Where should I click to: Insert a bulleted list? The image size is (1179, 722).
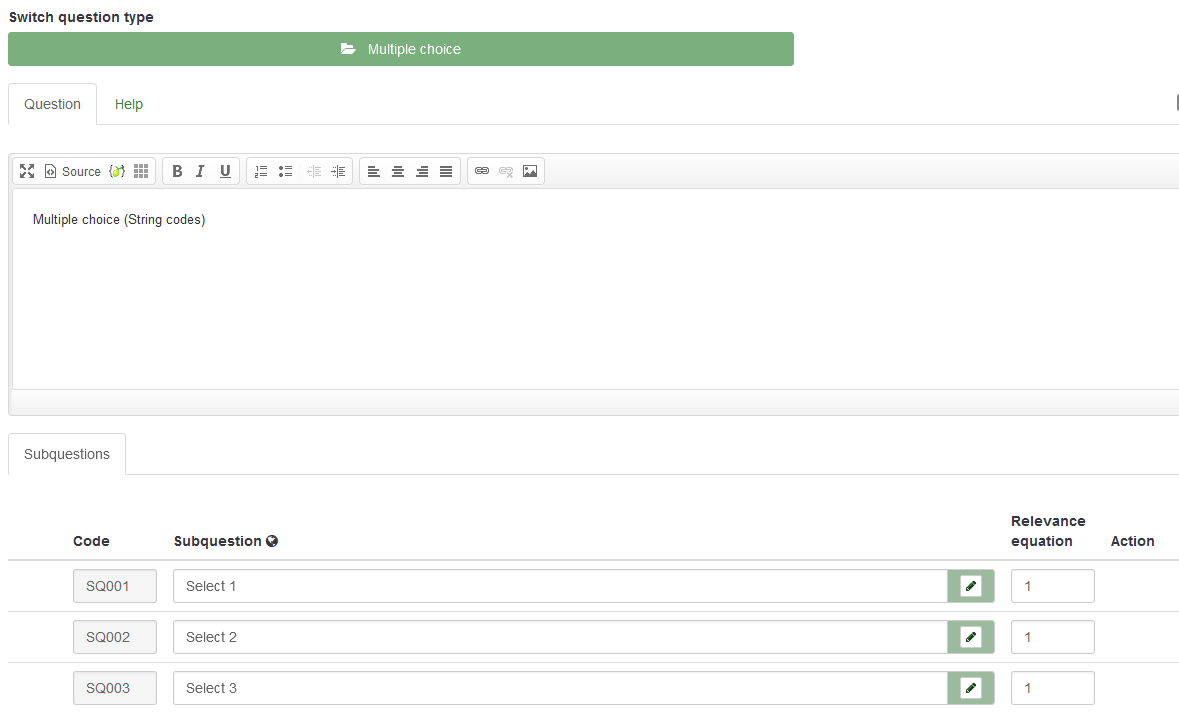point(285,171)
